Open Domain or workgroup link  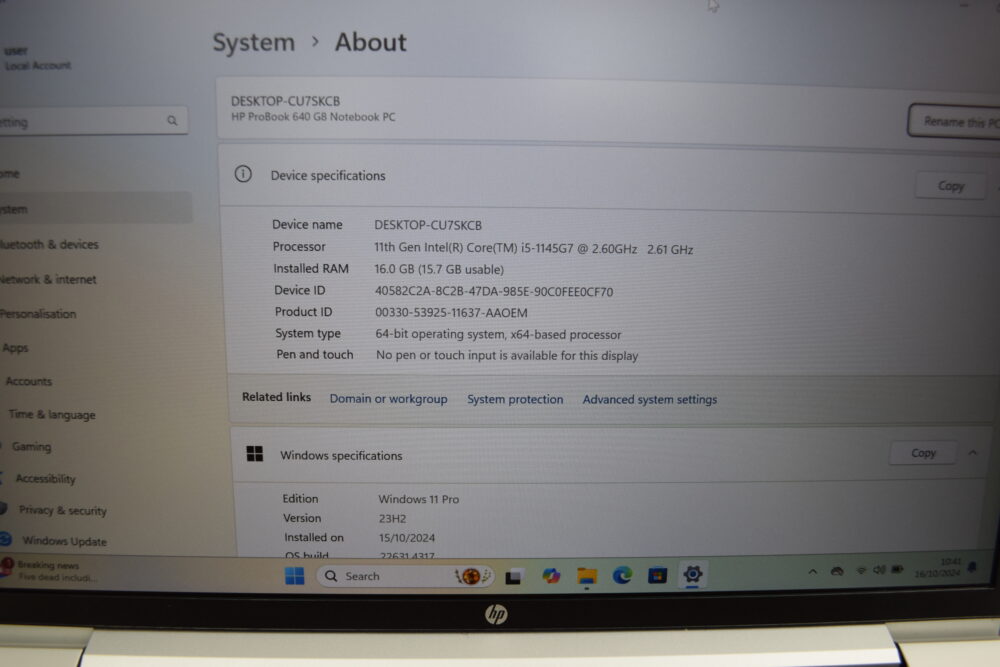click(x=388, y=399)
